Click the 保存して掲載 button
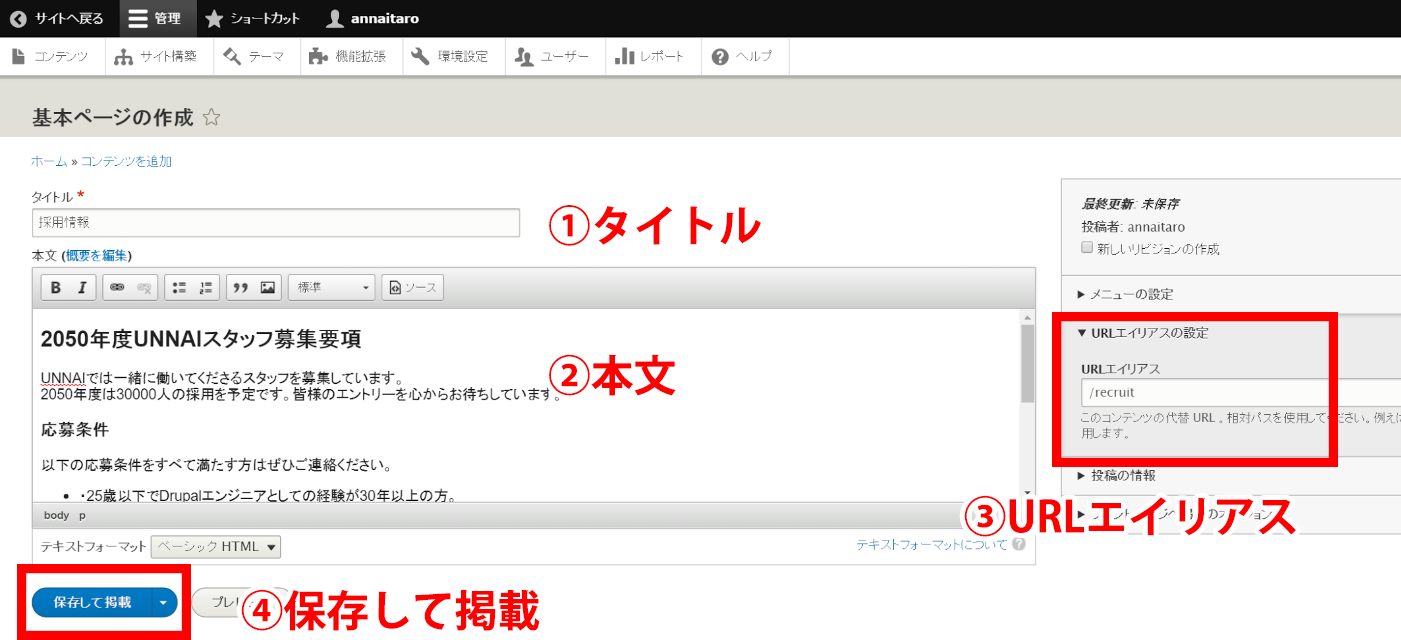The width and height of the screenshot is (1401, 640). (92, 602)
